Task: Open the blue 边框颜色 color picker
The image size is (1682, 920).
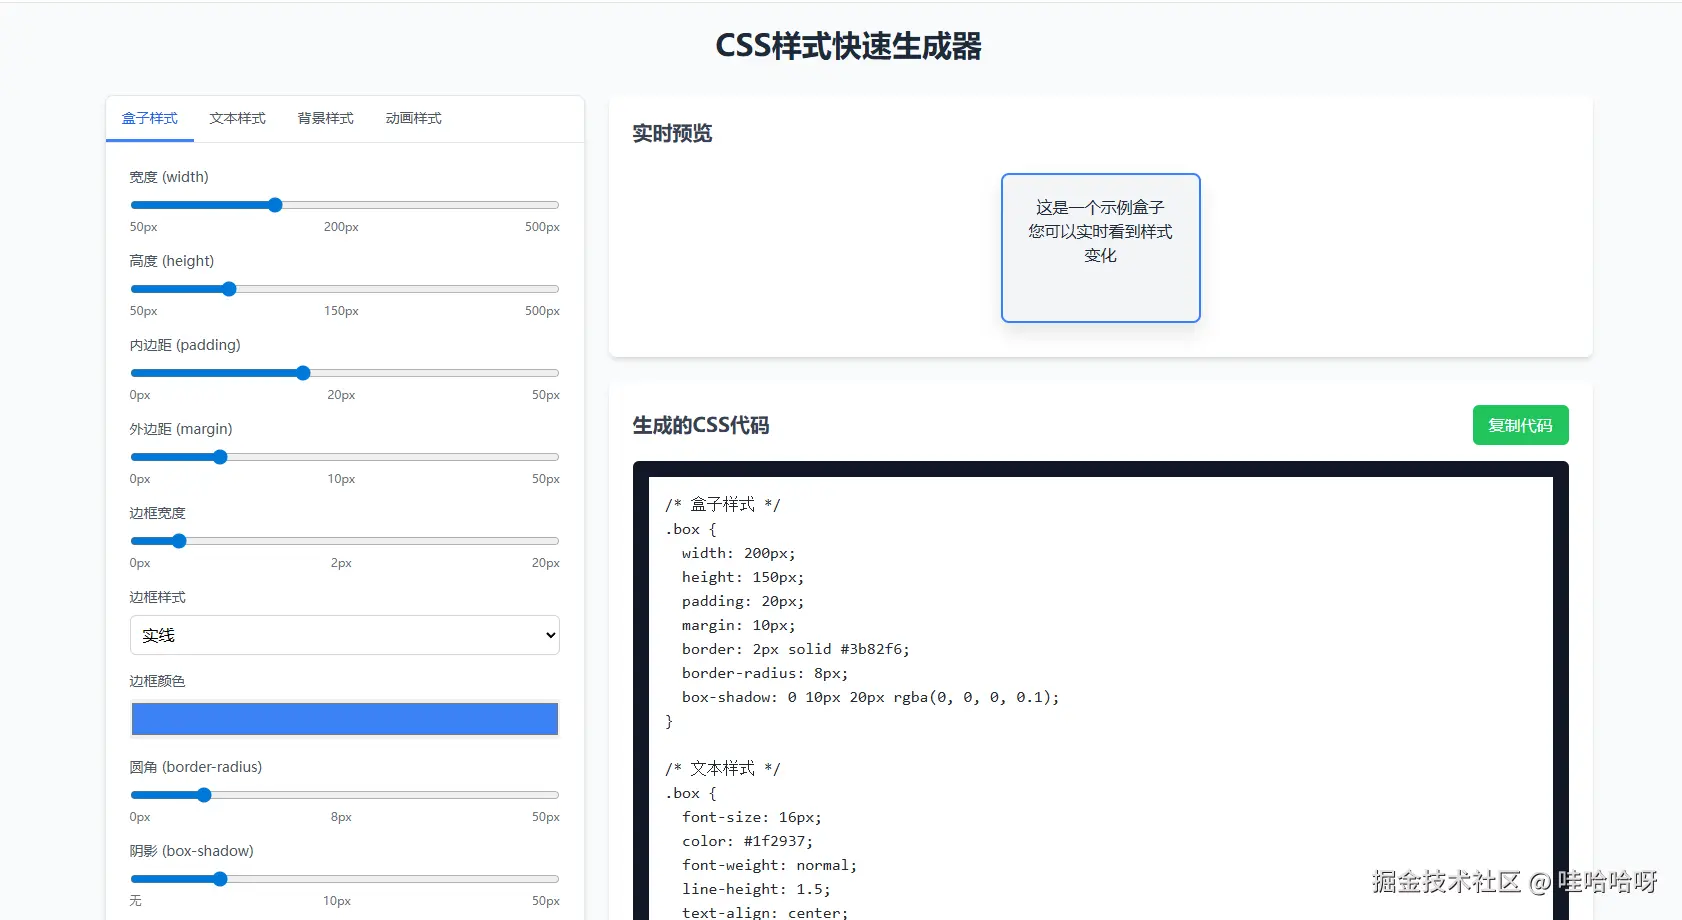Action: point(345,719)
